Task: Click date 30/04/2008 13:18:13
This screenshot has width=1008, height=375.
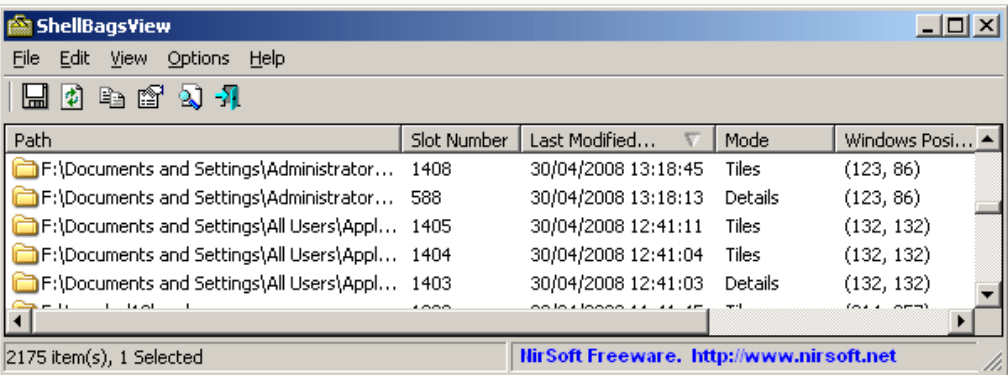Action: click(x=616, y=197)
